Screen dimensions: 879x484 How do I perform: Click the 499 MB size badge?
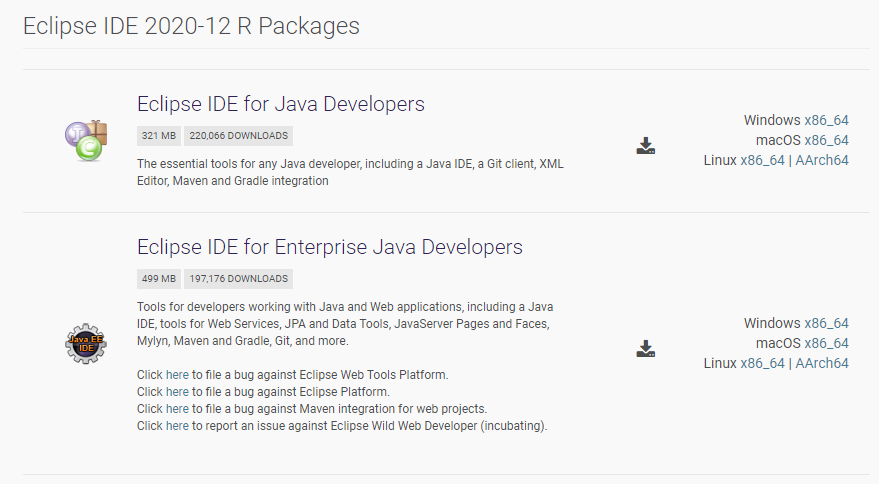pos(159,279)
